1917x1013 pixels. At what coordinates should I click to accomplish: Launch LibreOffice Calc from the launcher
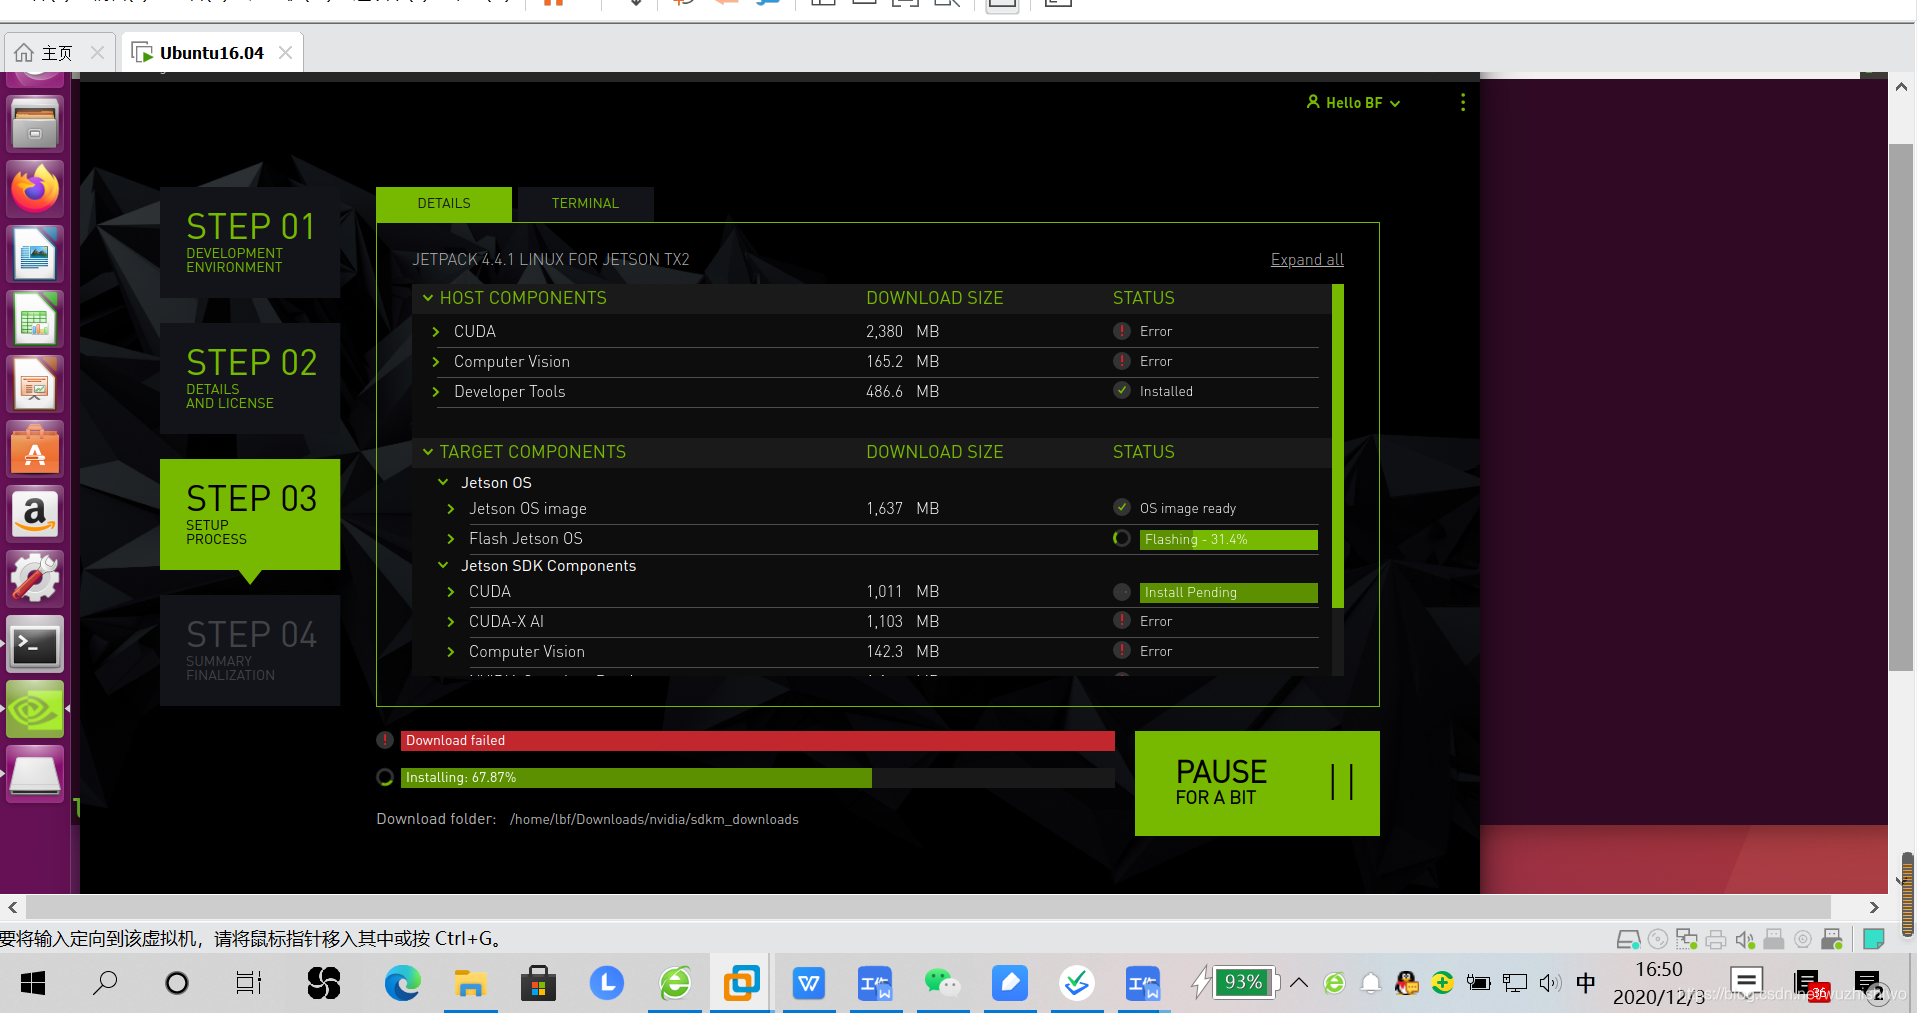click(35, 319)
